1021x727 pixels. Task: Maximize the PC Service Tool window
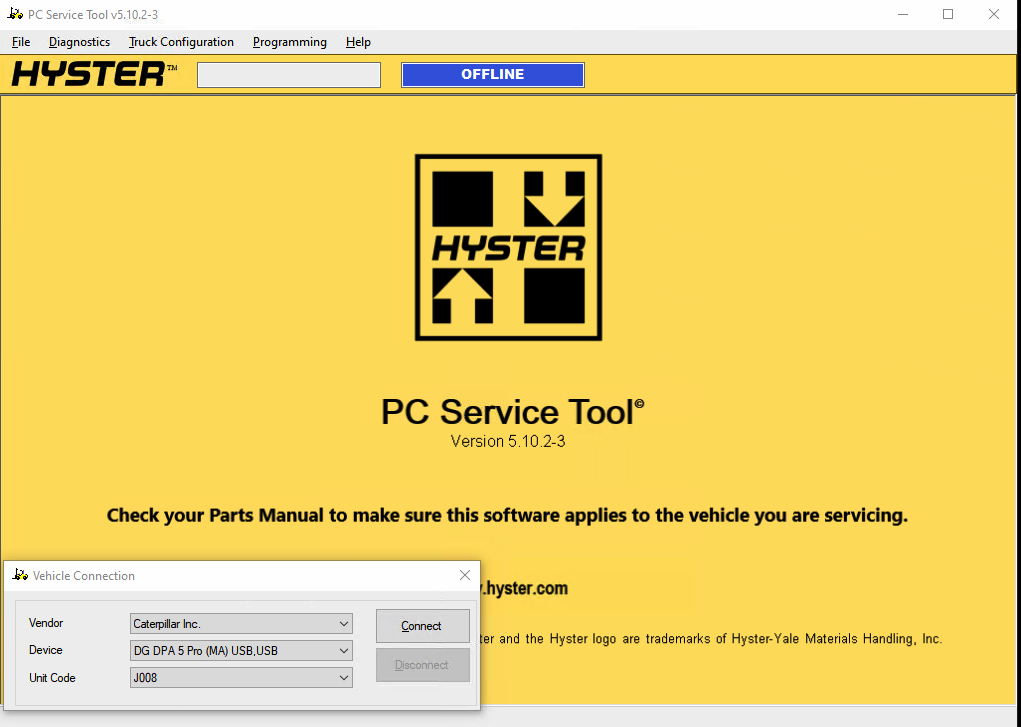click(x=948, y=14)
